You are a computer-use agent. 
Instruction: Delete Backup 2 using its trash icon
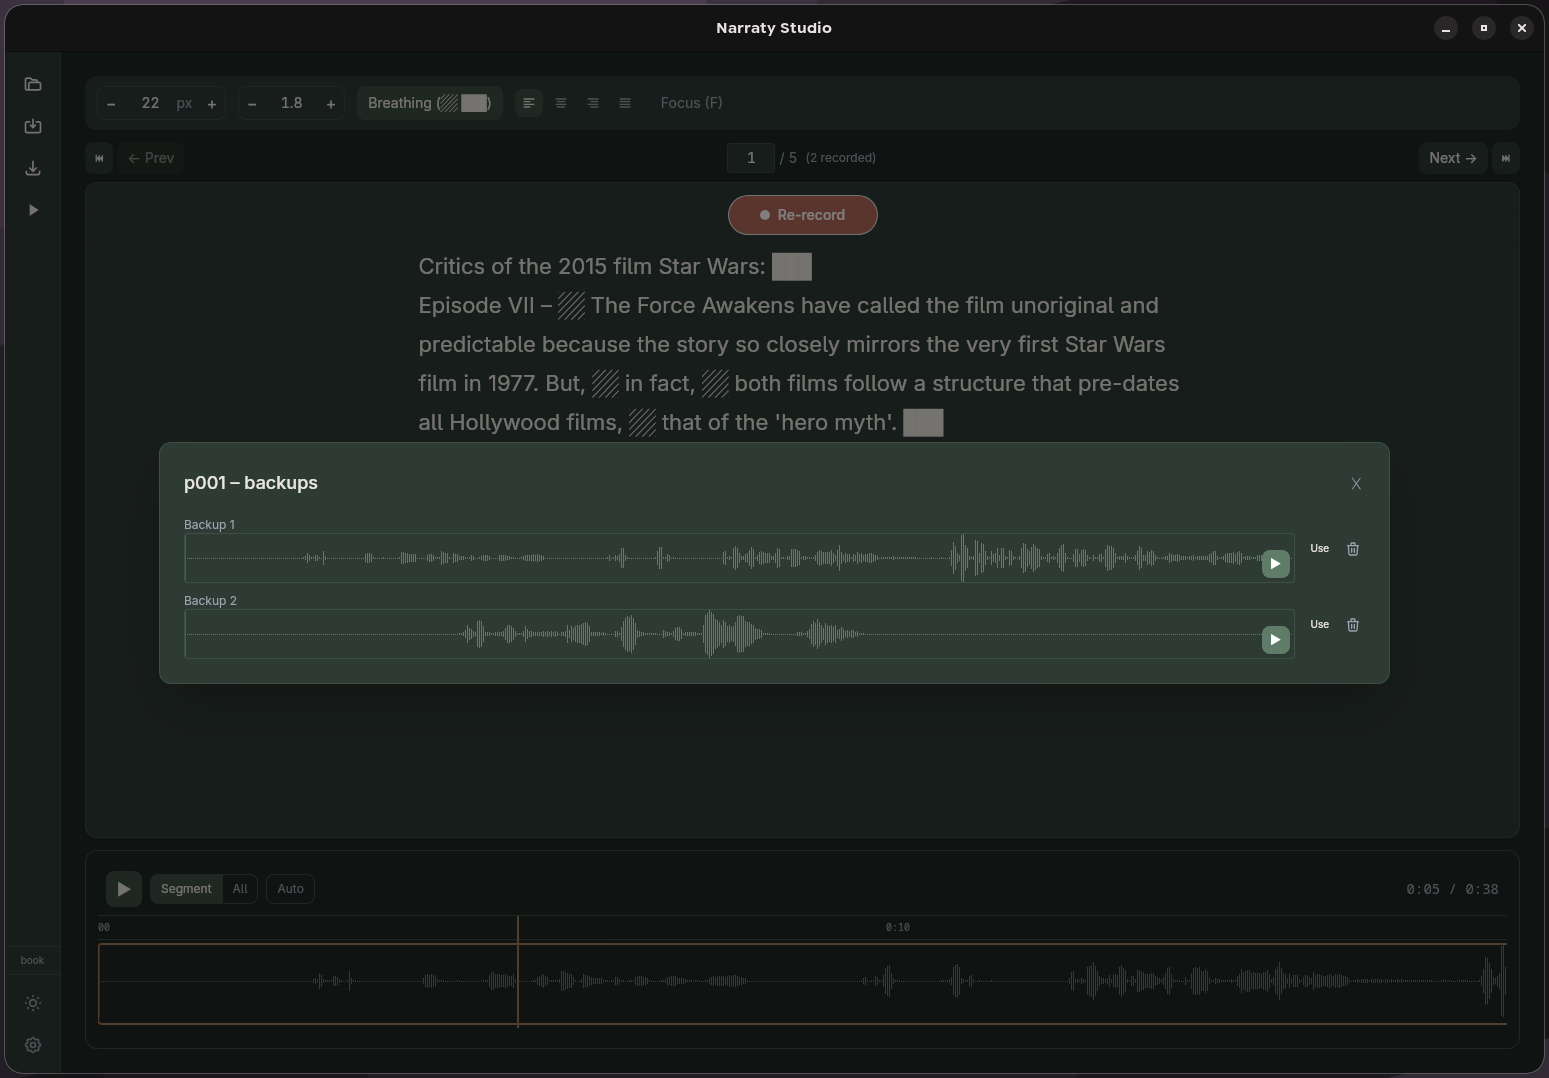[1353, 625]
